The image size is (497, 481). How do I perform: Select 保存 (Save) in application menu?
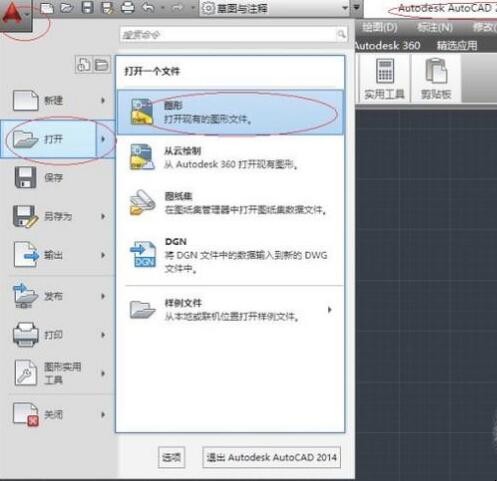click(57, 178)
